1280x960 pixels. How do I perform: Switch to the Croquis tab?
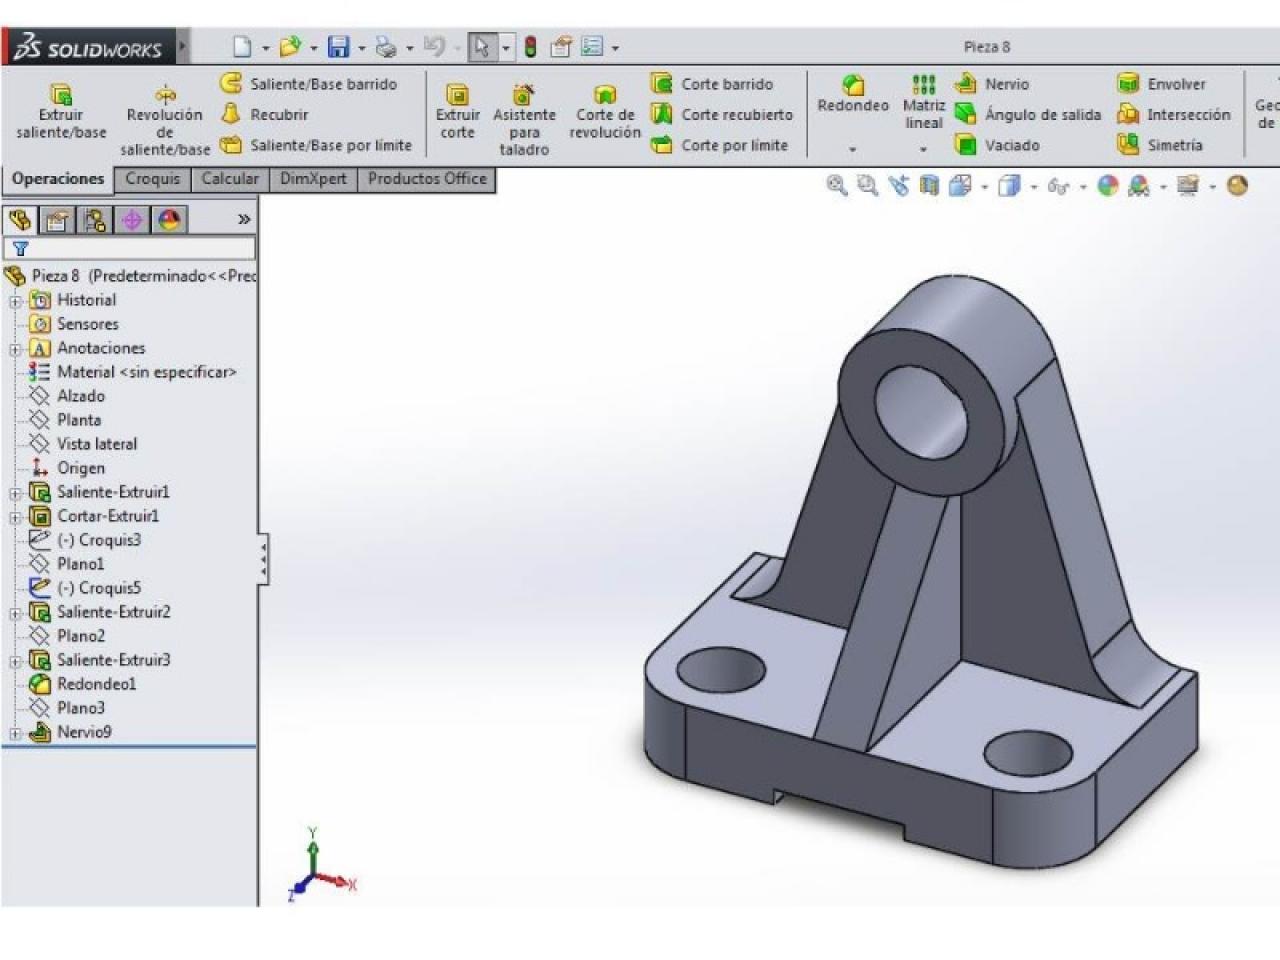153,179
